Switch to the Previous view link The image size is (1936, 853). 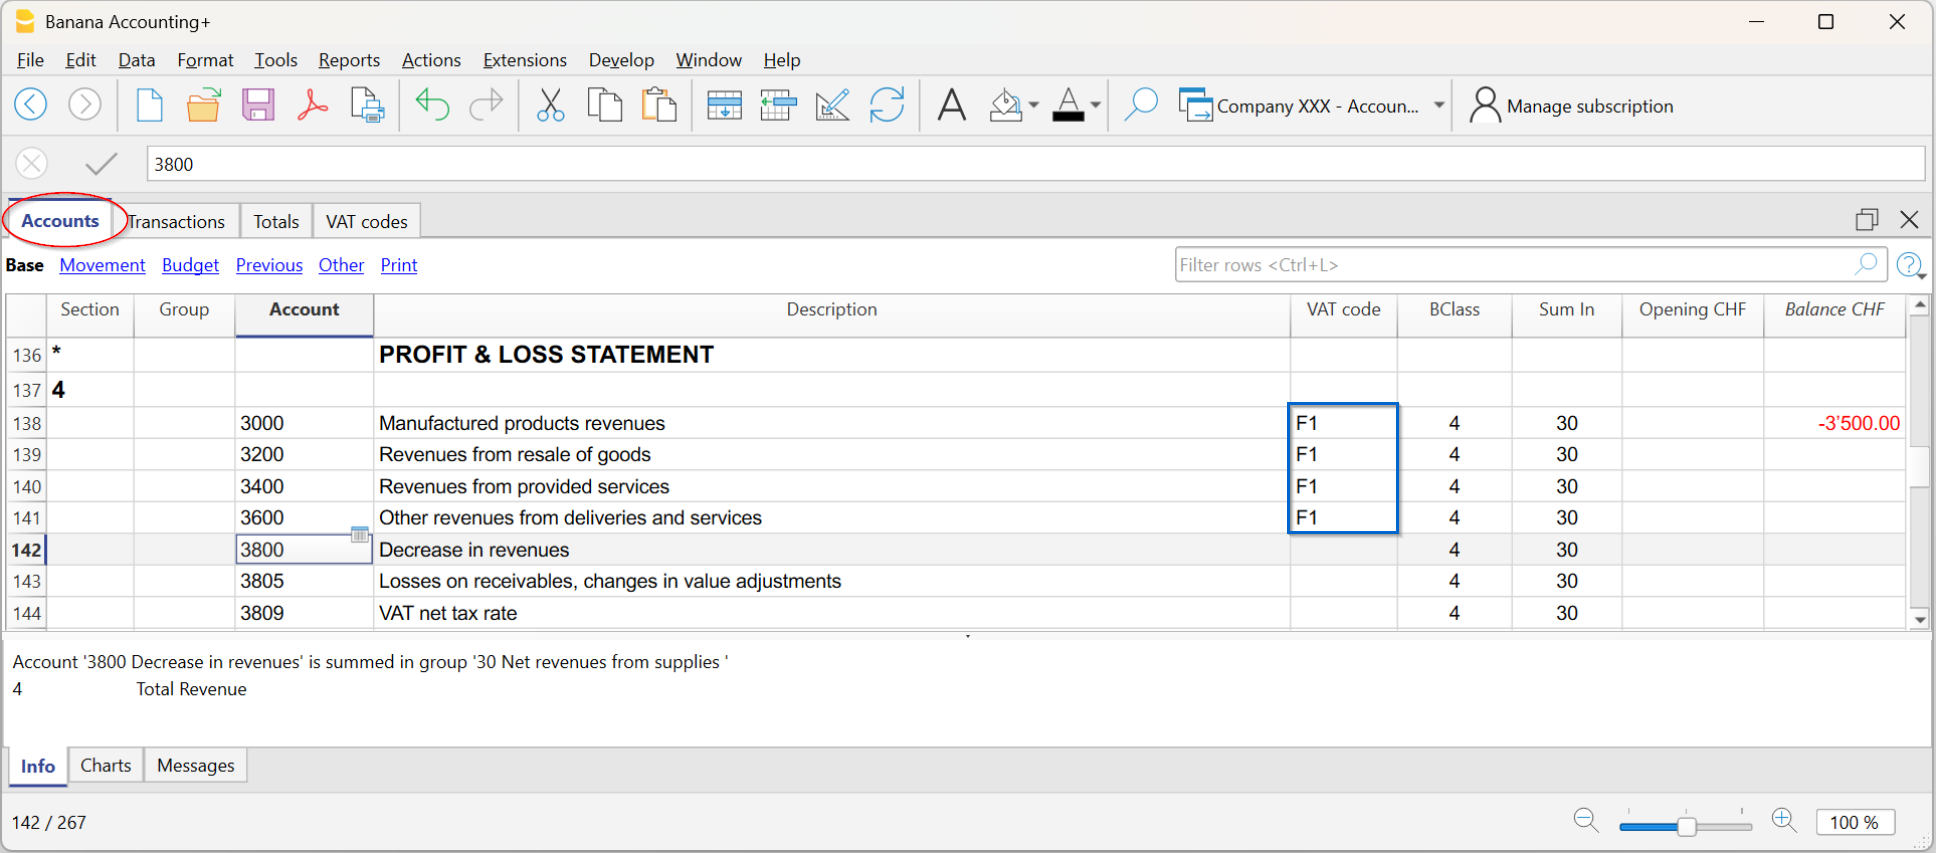pyautogui.click(x=269, y=265)
